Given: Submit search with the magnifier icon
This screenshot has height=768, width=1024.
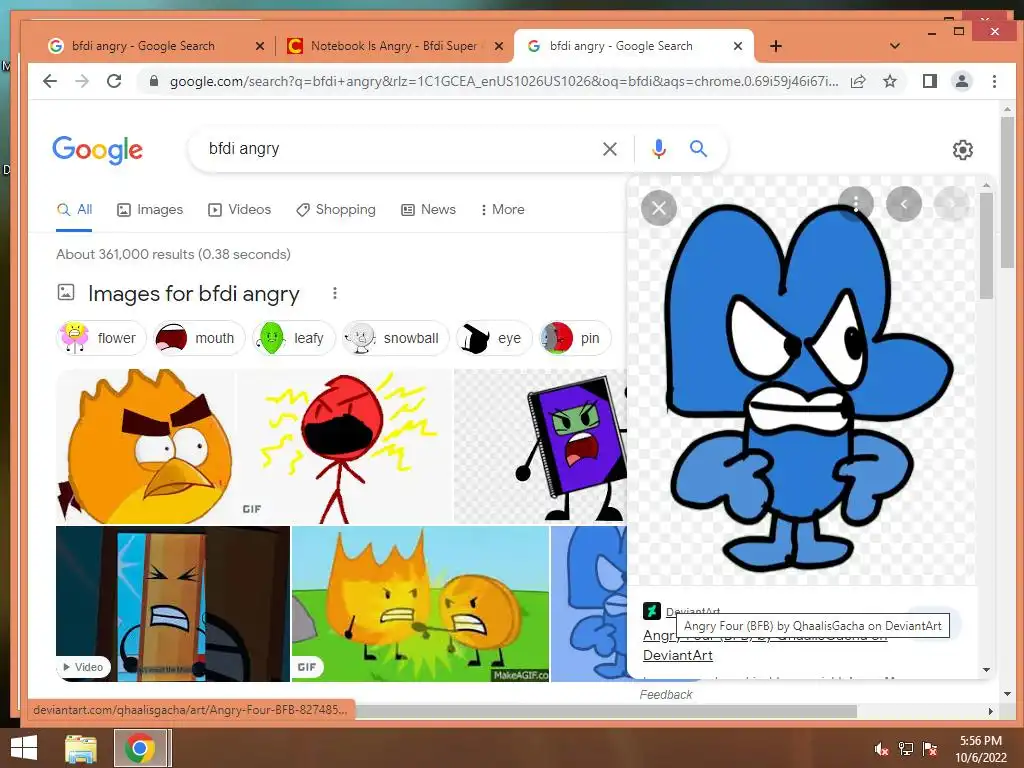Looking at the screenshot, I should [698, 149].
